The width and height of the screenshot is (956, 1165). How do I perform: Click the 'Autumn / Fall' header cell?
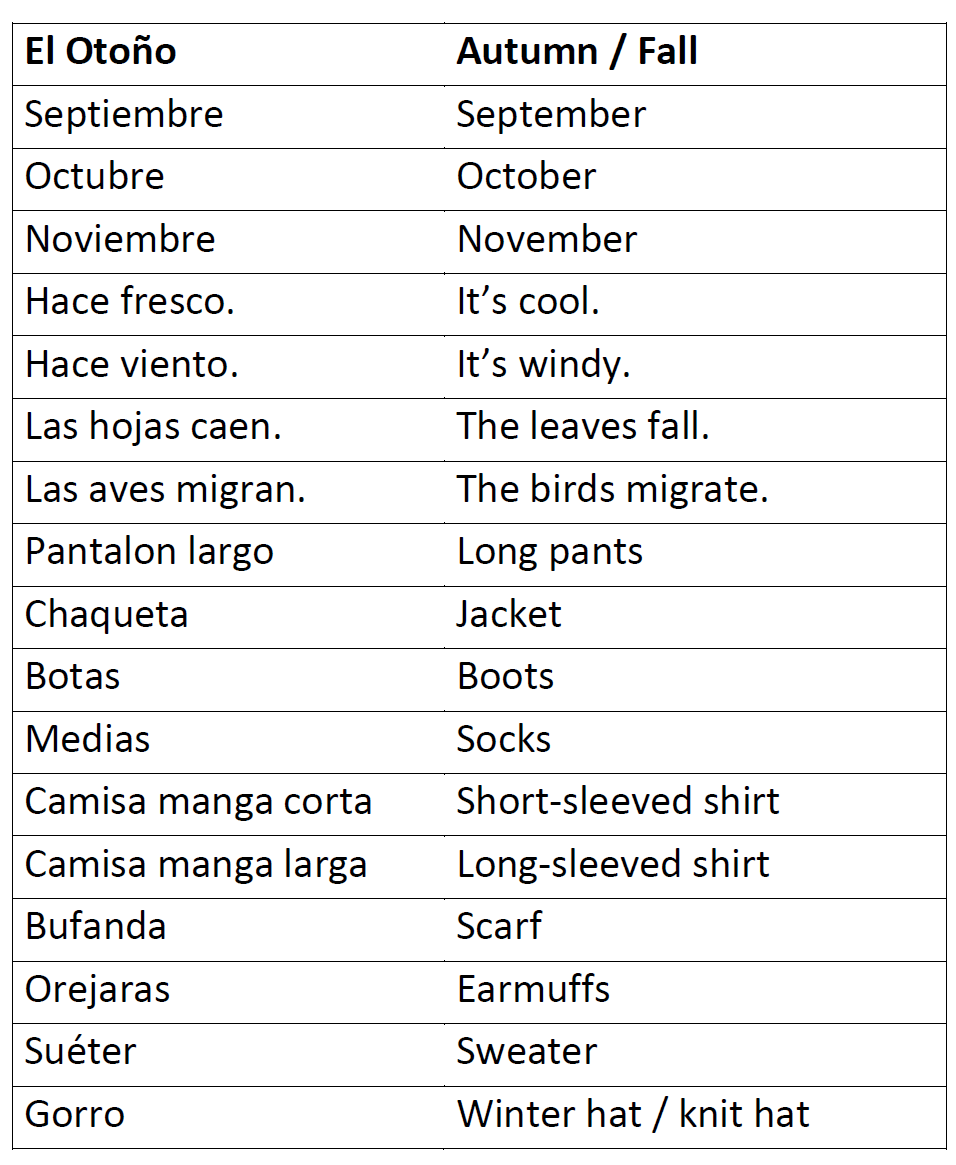[x=577, y=52]
